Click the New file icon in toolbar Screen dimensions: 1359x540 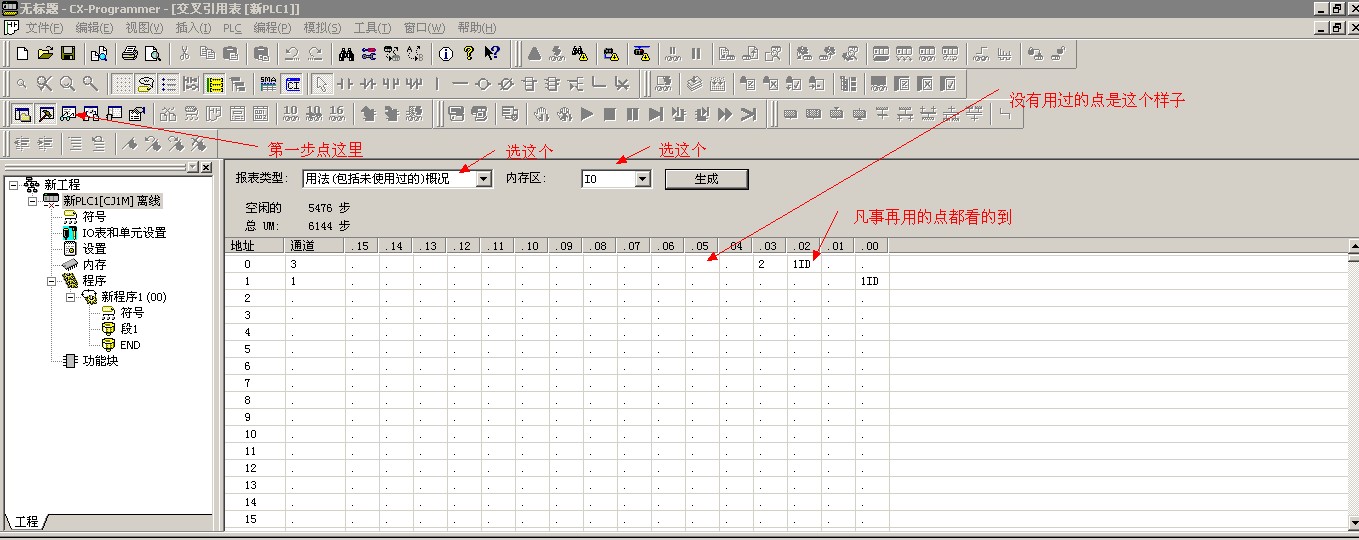[x=22, y=53]
